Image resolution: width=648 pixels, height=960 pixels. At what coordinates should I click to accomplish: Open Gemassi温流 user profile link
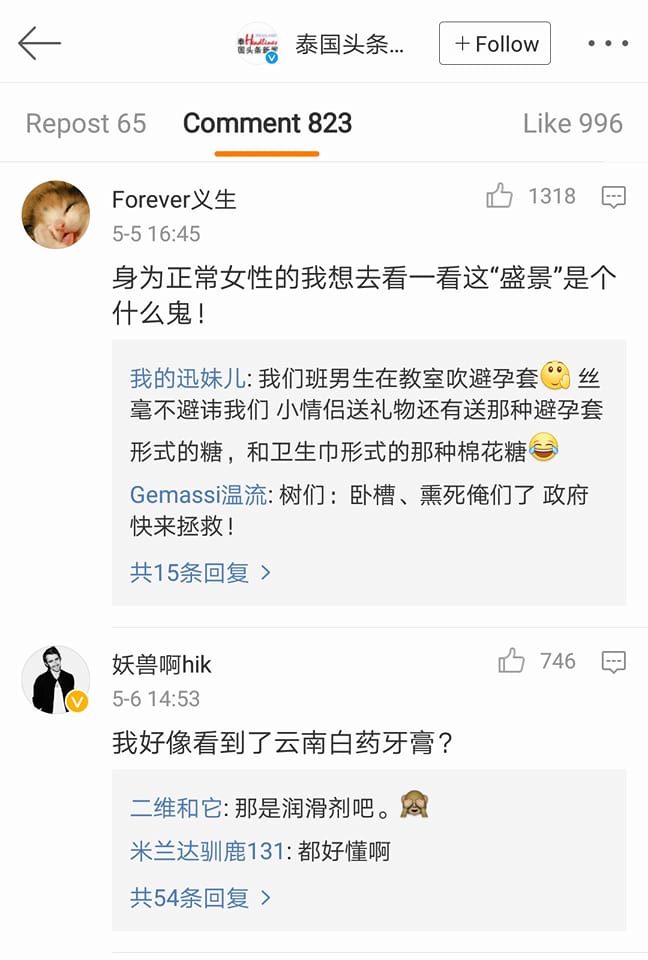tap(199, 495)
